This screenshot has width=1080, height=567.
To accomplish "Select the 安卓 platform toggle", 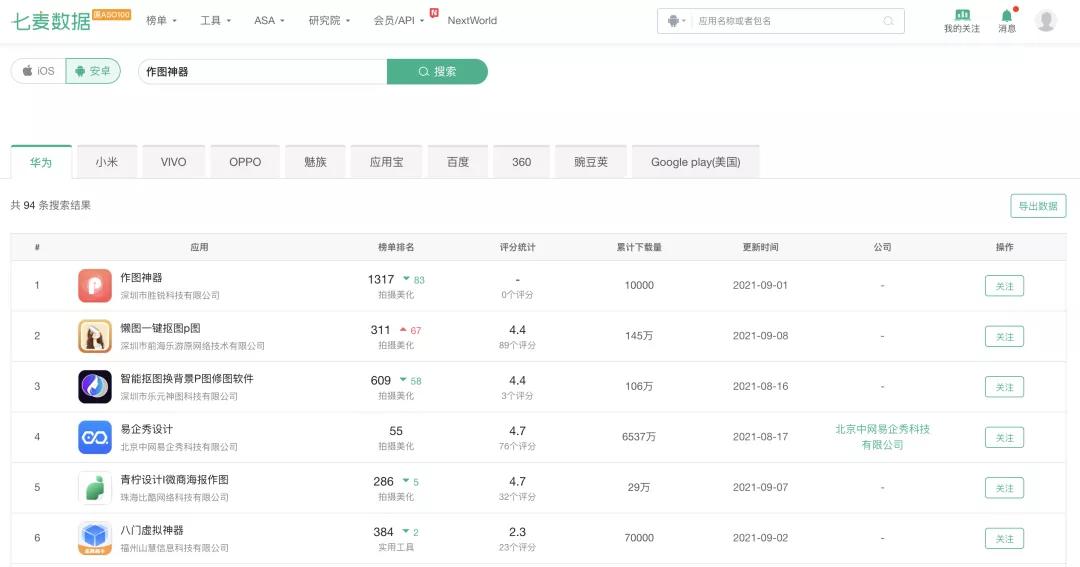I will (93, 71).
